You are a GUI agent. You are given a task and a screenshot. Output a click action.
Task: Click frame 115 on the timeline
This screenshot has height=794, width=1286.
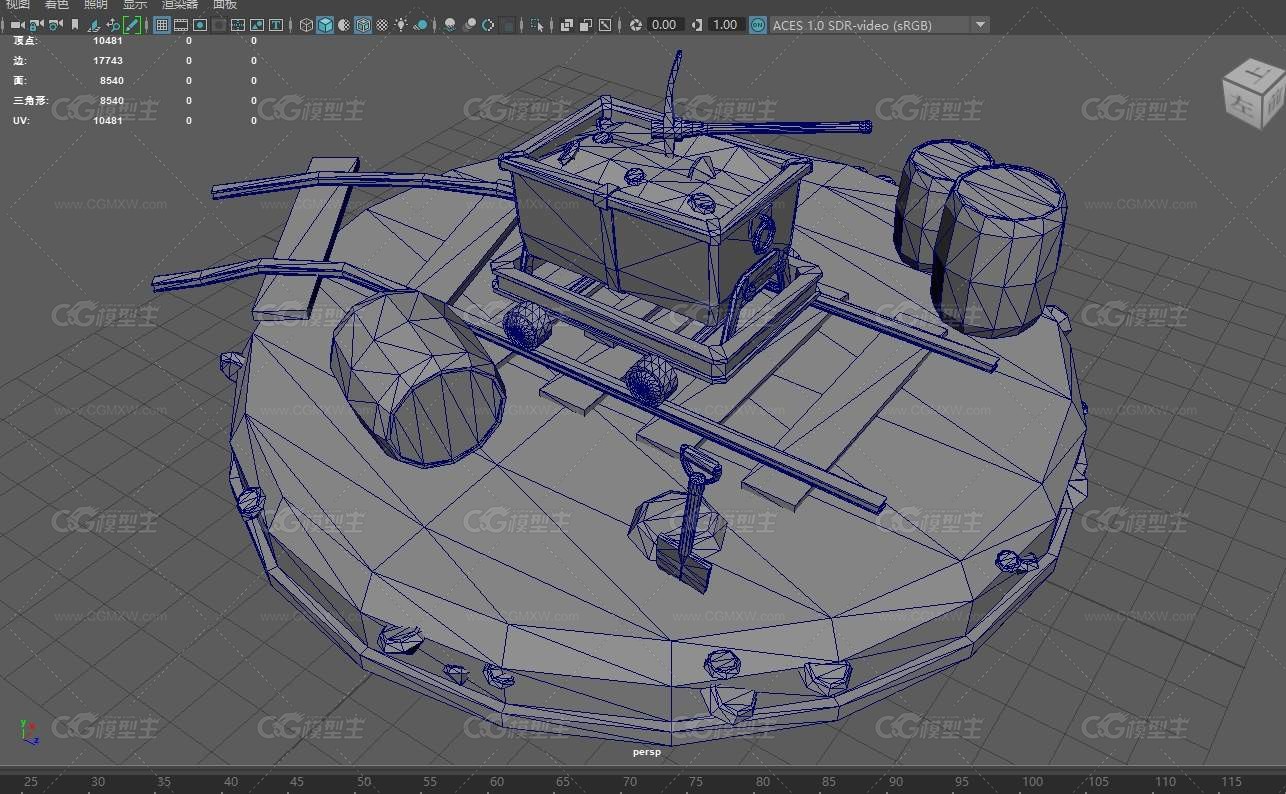1232,782
